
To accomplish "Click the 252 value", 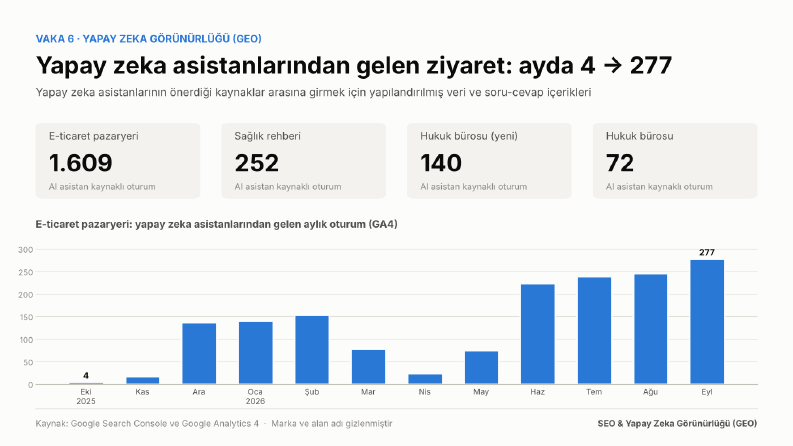I will 256,163.
